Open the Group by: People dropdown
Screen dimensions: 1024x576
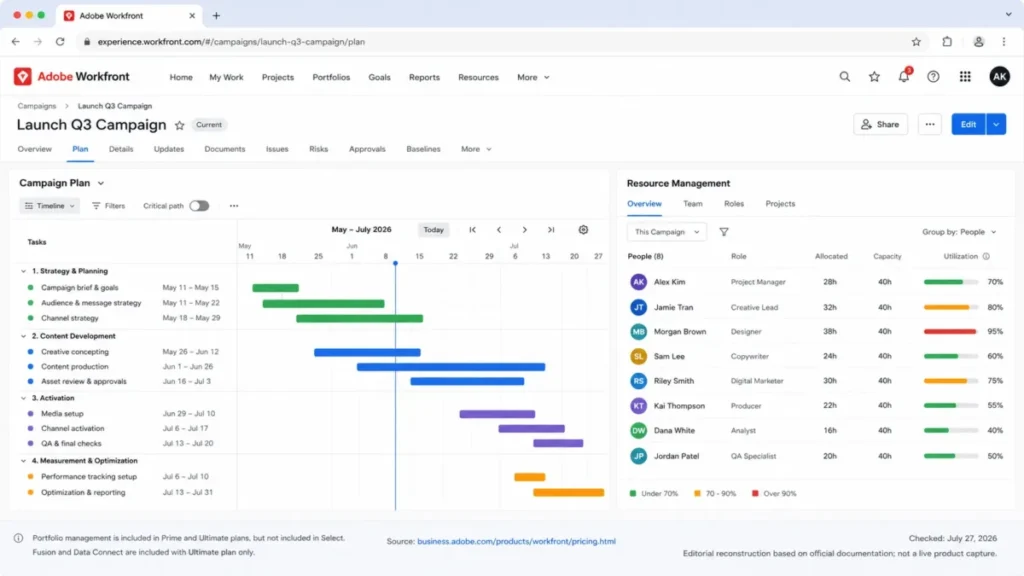959,232
